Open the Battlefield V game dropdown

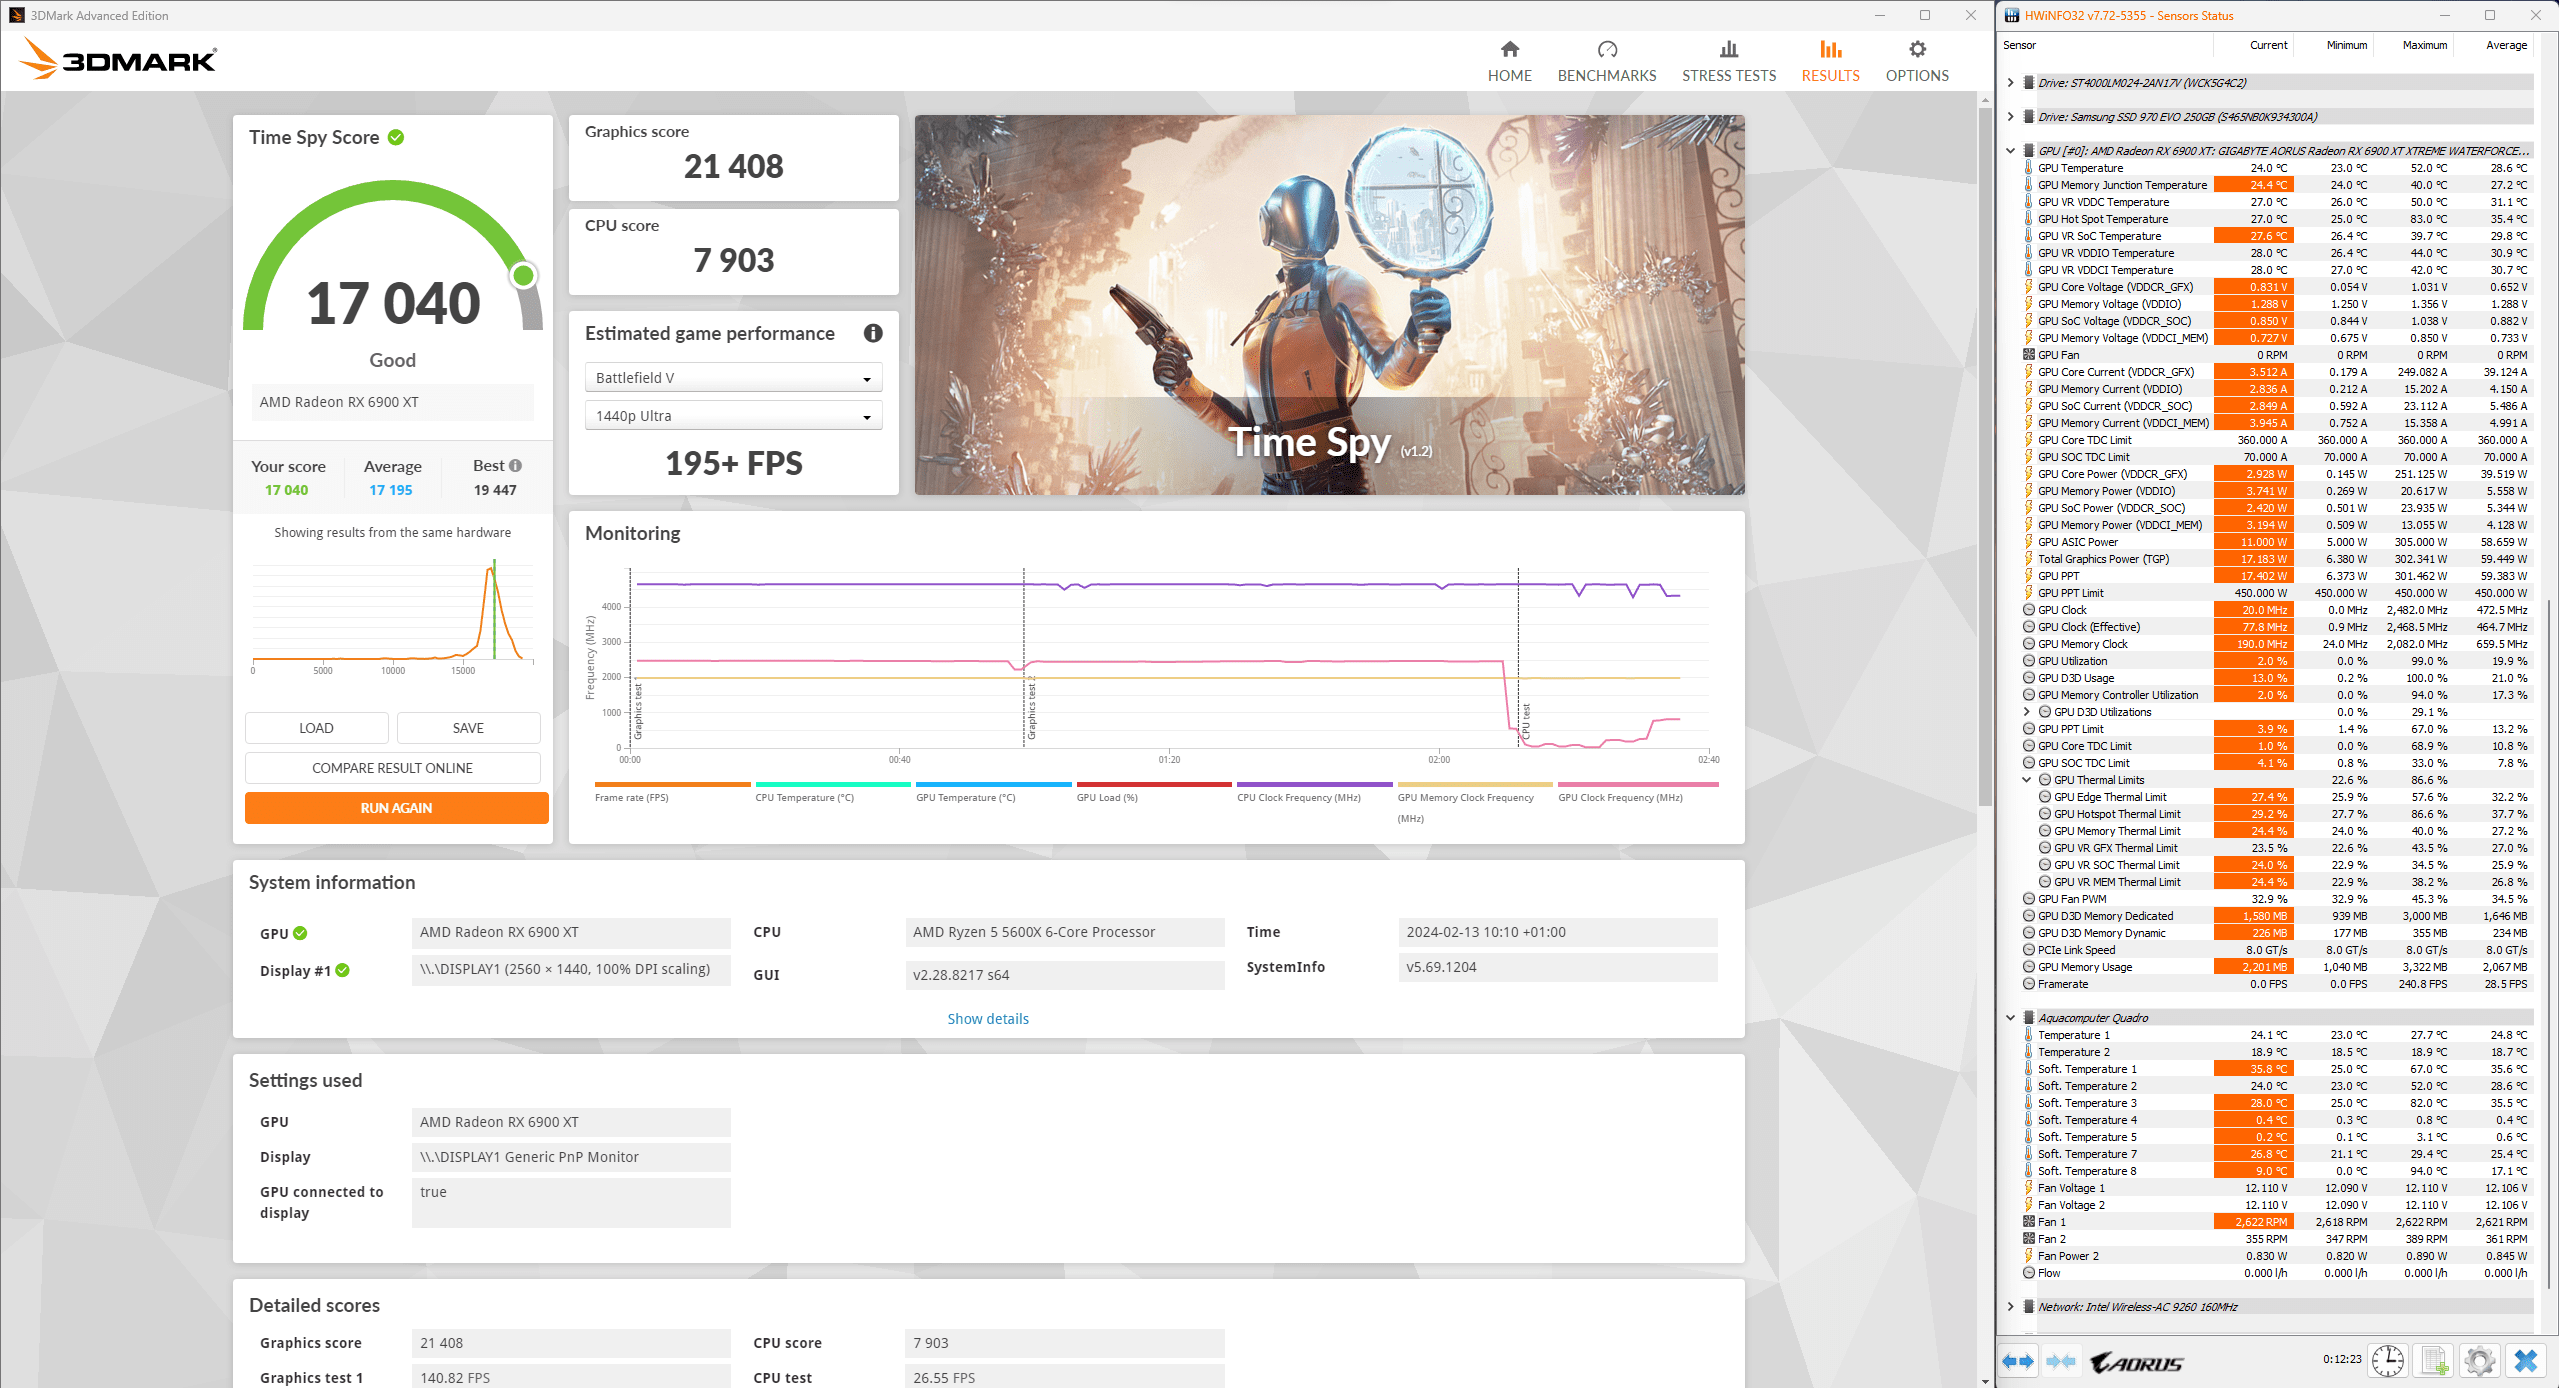pyautogui.click(x=733, y=378)
